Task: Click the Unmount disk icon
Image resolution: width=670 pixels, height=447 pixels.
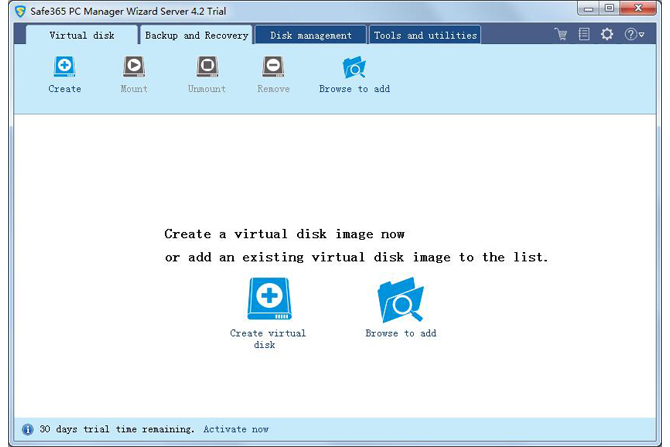Action: pyautogui.click(x=206, y=67)
